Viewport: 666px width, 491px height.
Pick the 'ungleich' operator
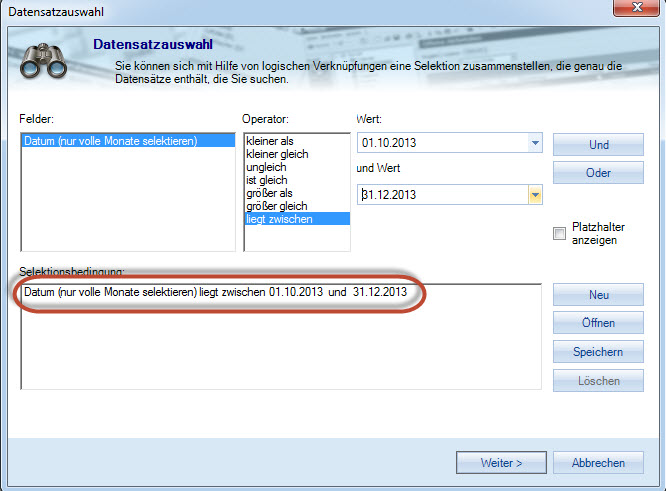(267, 168)
